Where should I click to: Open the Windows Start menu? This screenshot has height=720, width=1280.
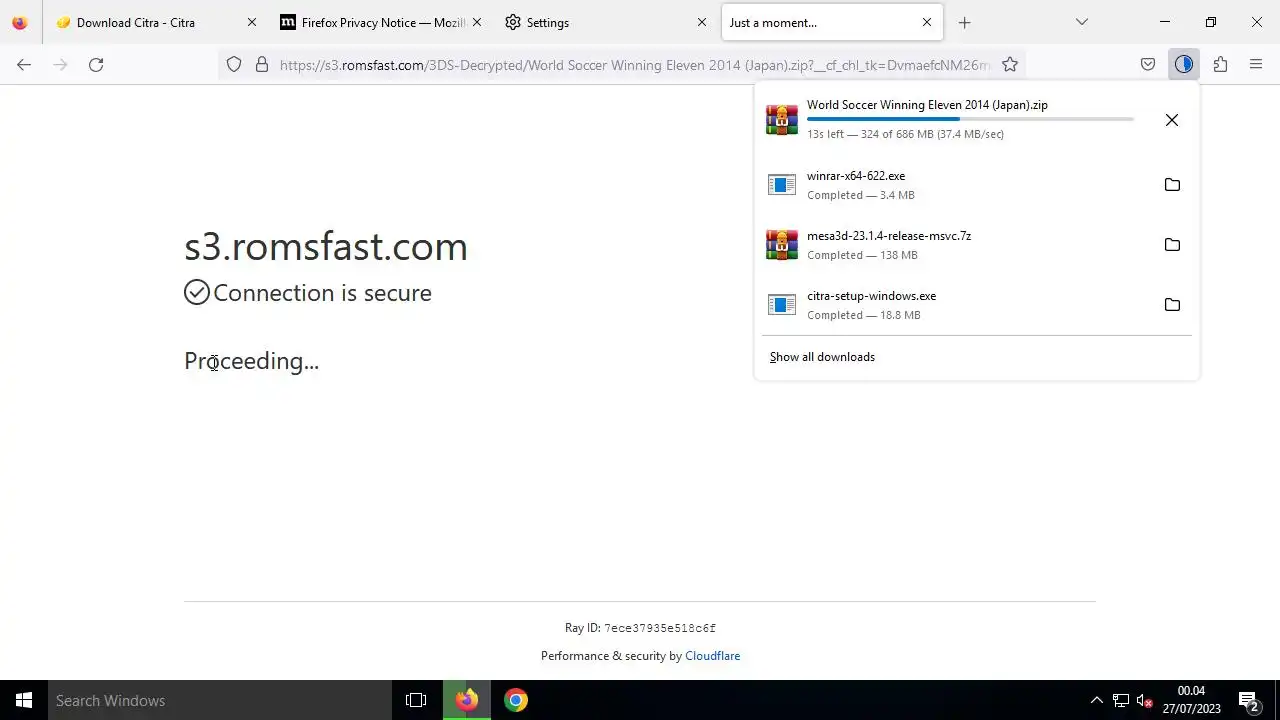pyautogui.click(x=24, y=700)
